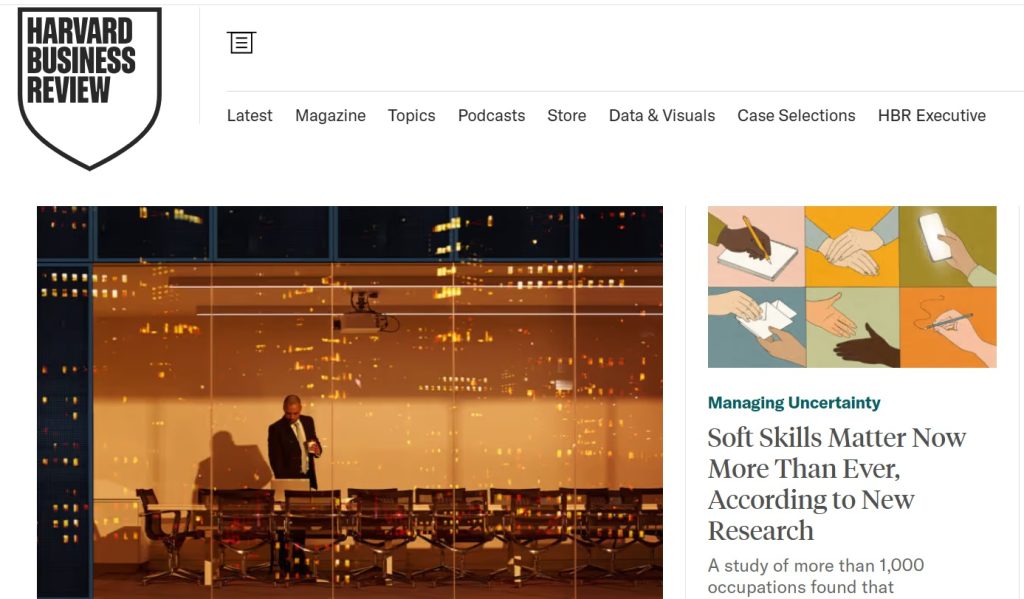Screen dimensions: 1024x599
Task: Open the Podcasts page
Action: pos(491,116)
